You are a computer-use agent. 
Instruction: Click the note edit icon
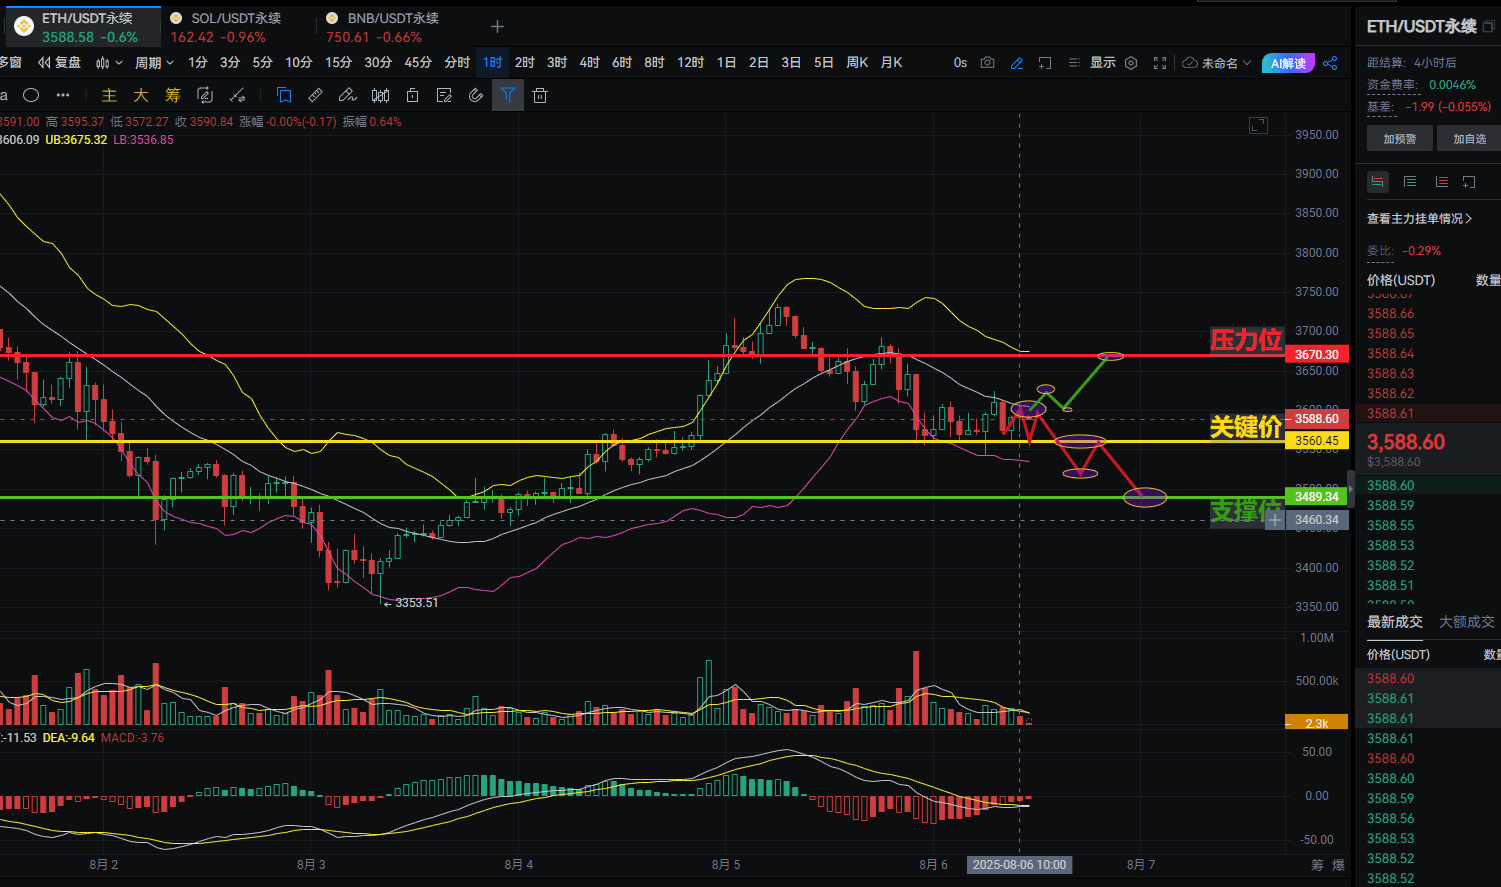tap(444, 95)
